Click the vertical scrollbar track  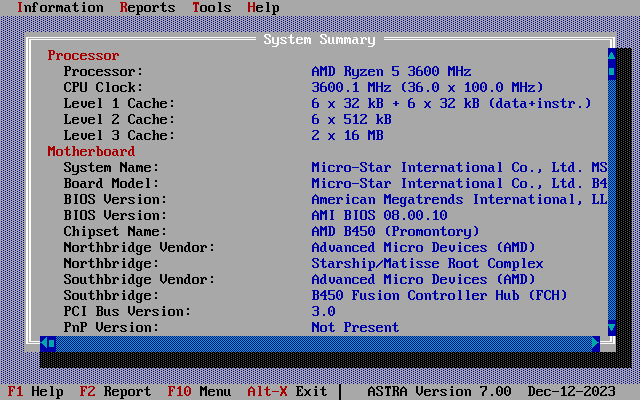pyautogui.click(x=611, y=200)
